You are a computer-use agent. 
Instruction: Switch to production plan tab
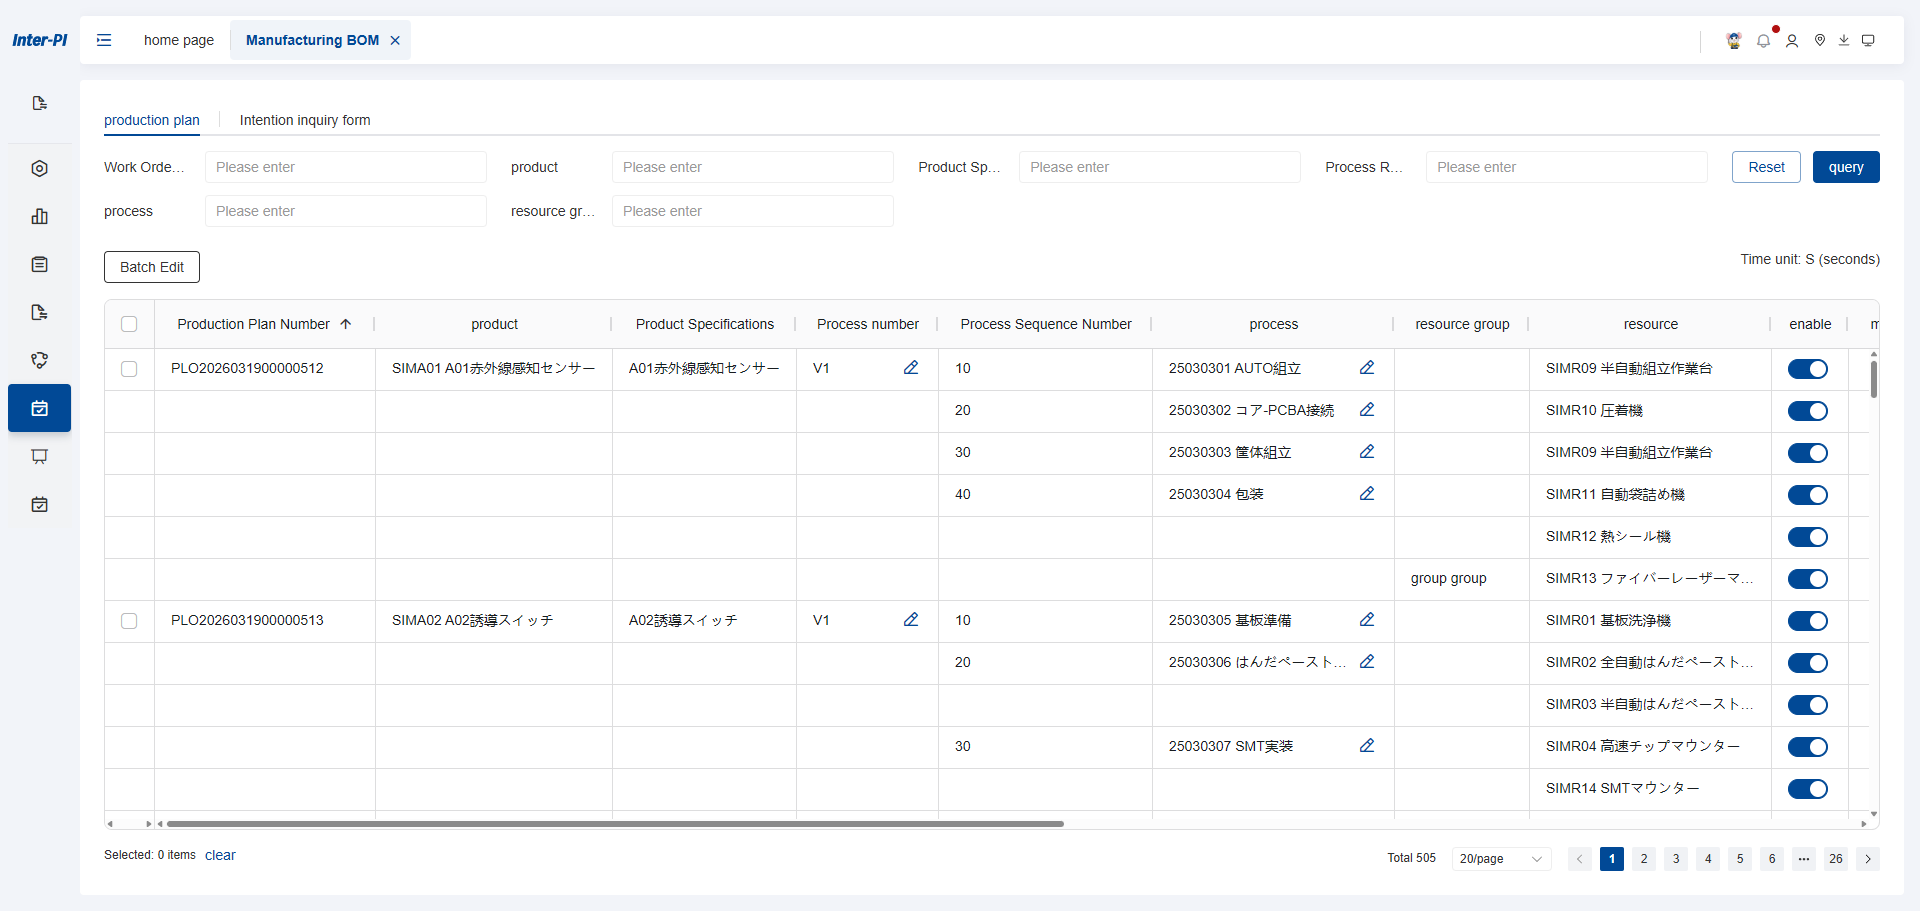[x=152, y=120]
